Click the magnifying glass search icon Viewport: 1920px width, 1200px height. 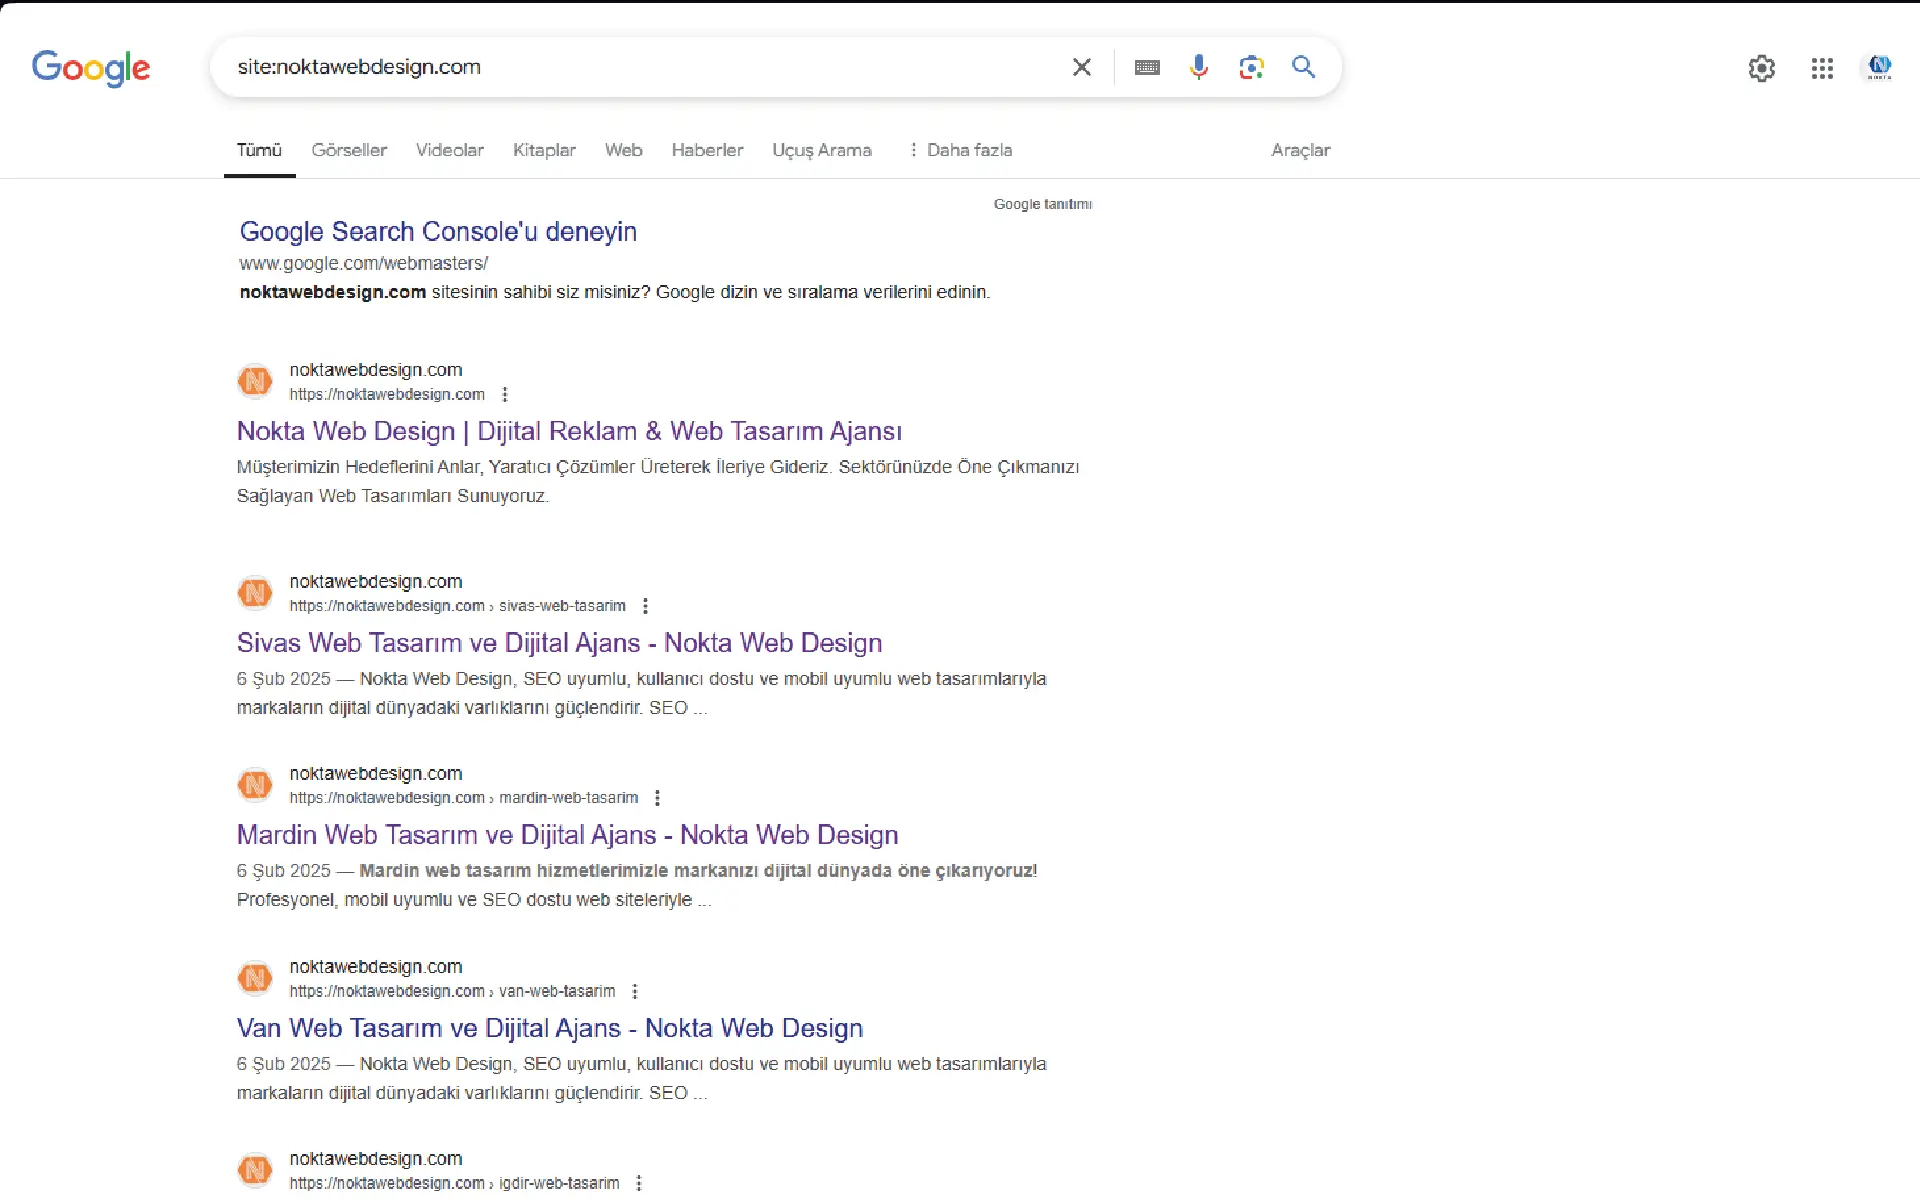point(1303,67)
